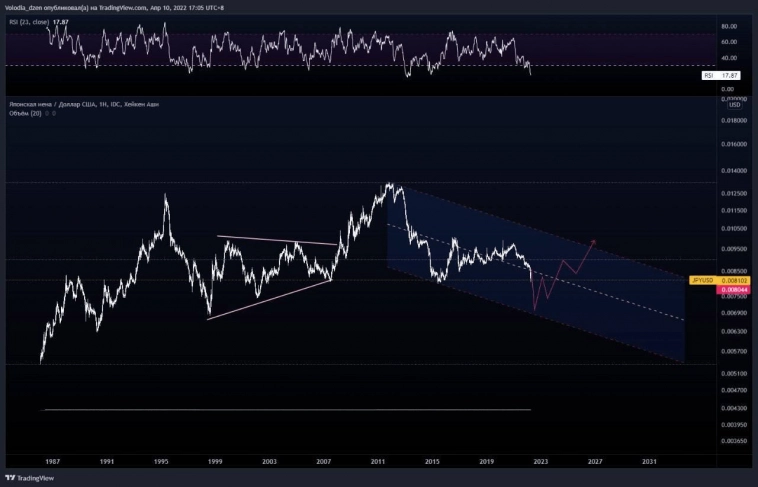Click the TradingView logo in bottom corner
The width and height of the screenshot is (758, 487).
(x=30, y=478)
